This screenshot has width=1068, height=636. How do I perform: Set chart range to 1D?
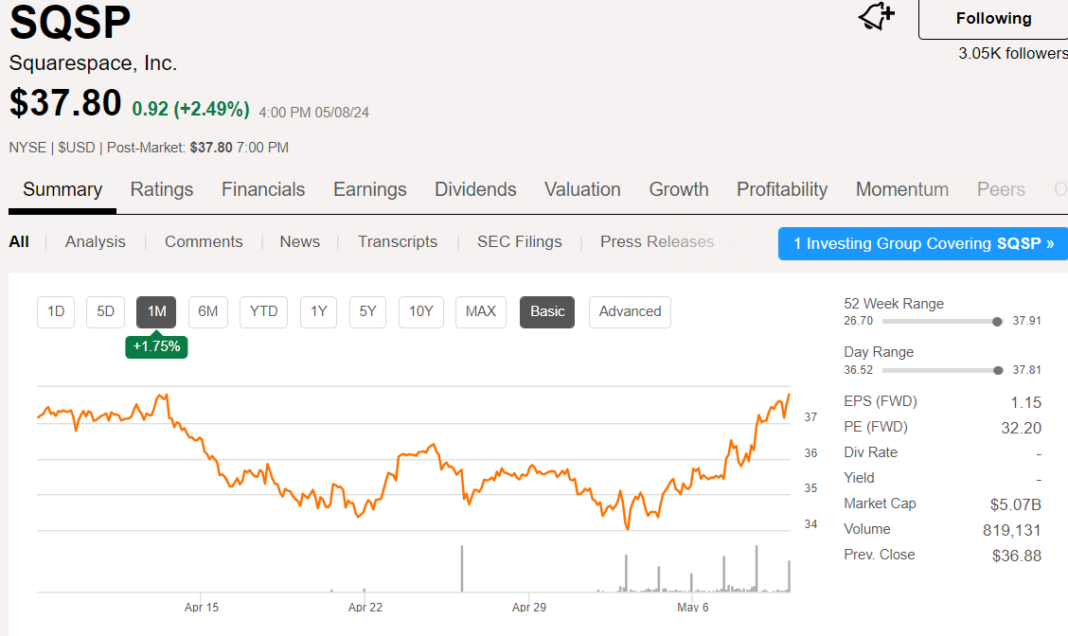[56, 312]
